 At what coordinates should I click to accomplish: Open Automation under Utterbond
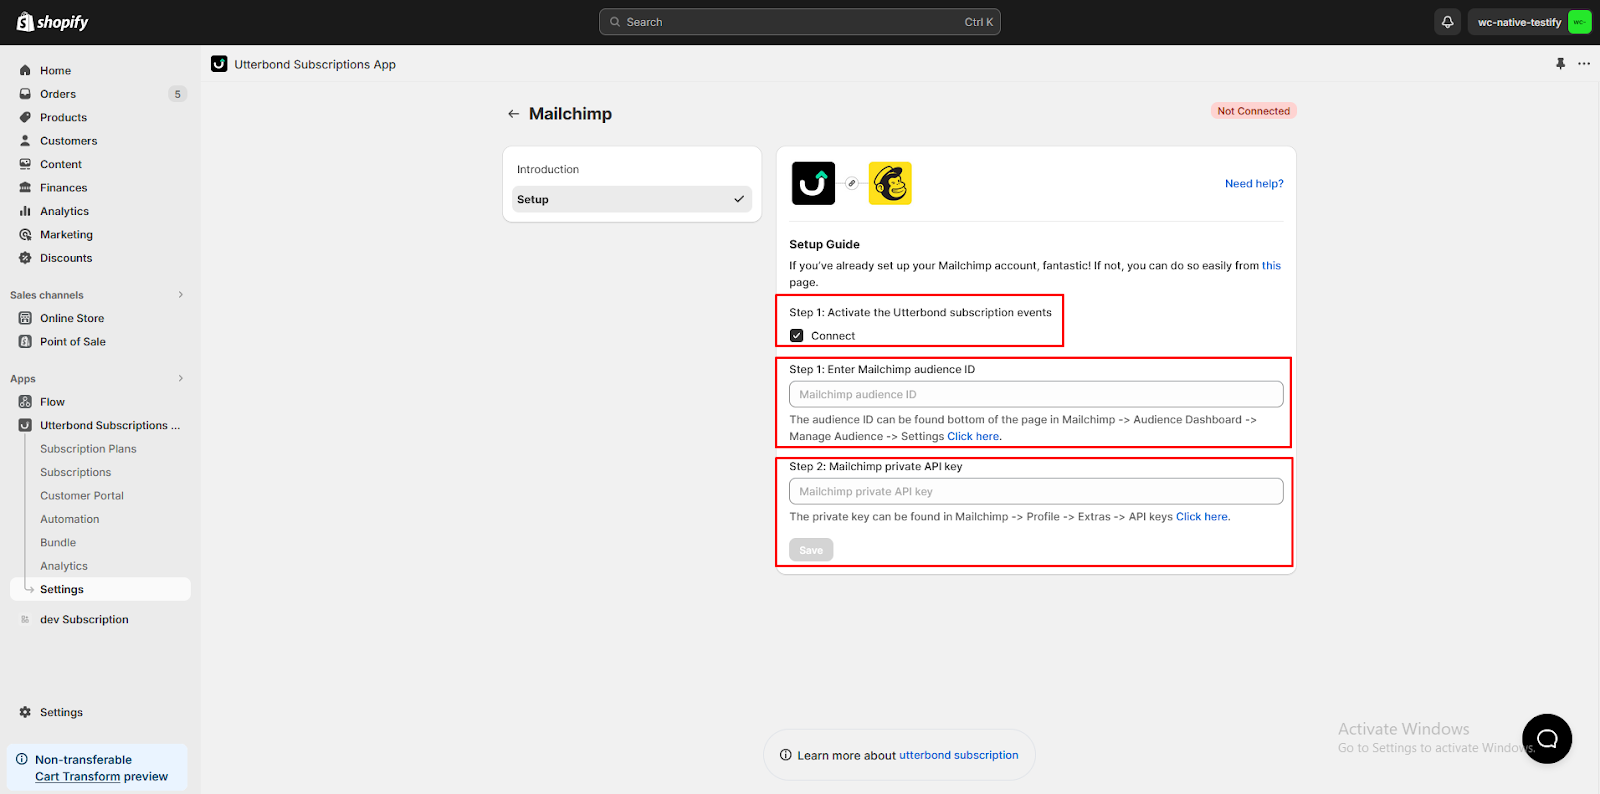click(x=69, y=519)
